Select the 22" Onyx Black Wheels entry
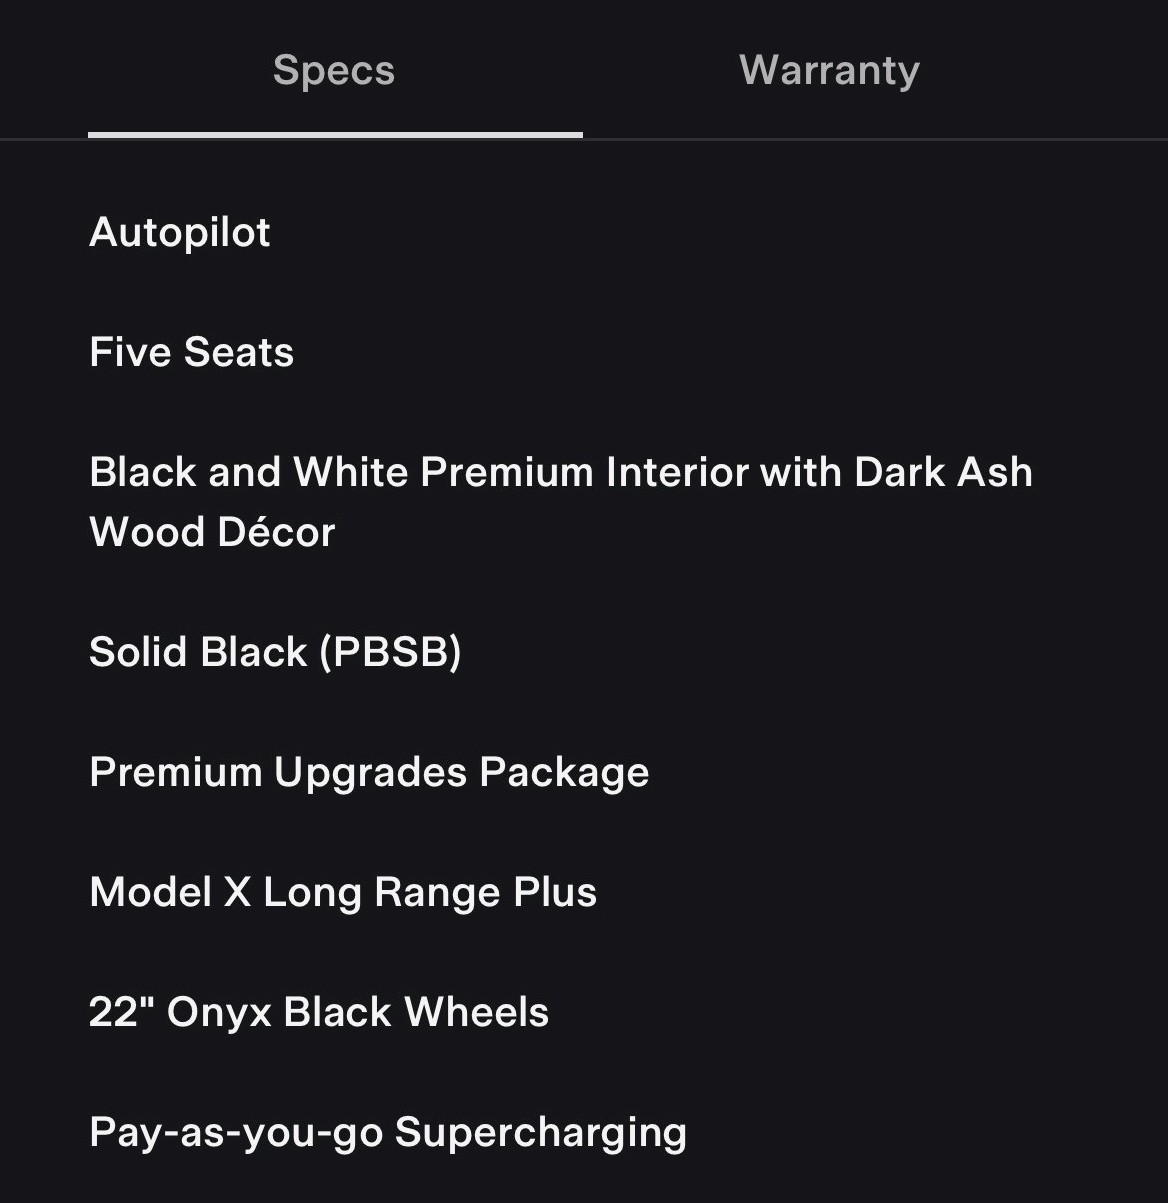1168x1203 pixels. click(319, 1012)
